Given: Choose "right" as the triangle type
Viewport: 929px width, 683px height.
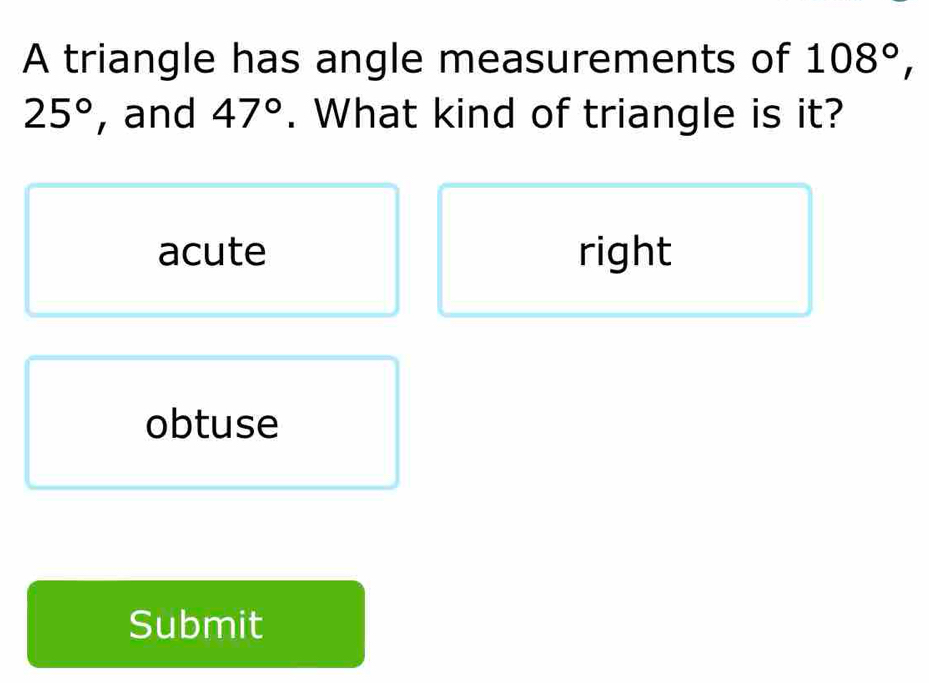Looking at the screenshot, I should 624,250.
